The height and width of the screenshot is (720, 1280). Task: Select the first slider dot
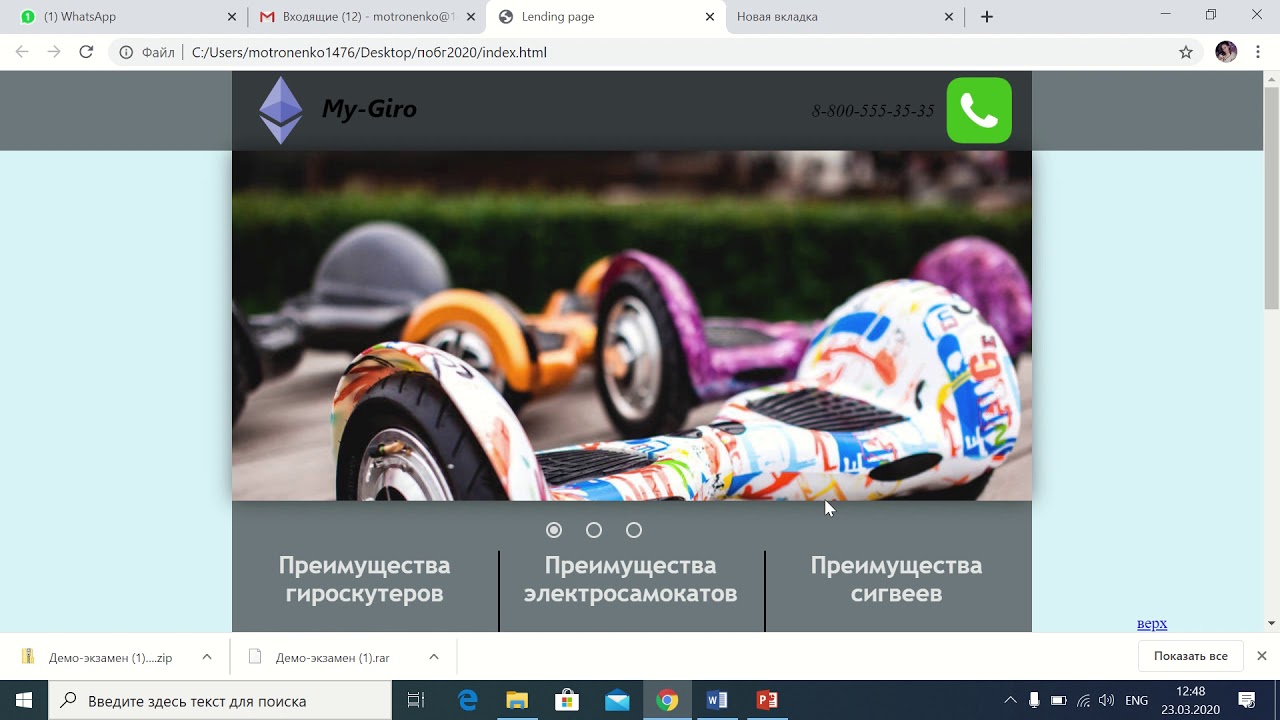click(x=554, y=530)
